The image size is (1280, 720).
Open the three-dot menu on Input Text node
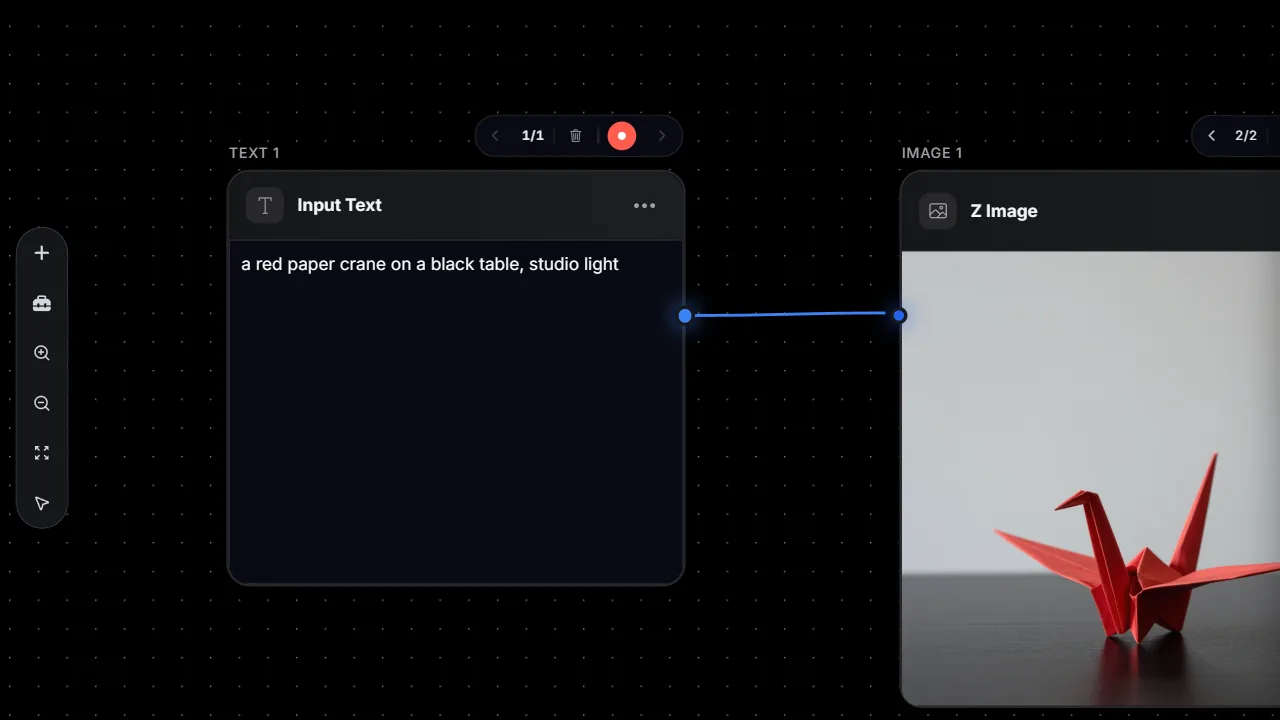pos(645,206)
